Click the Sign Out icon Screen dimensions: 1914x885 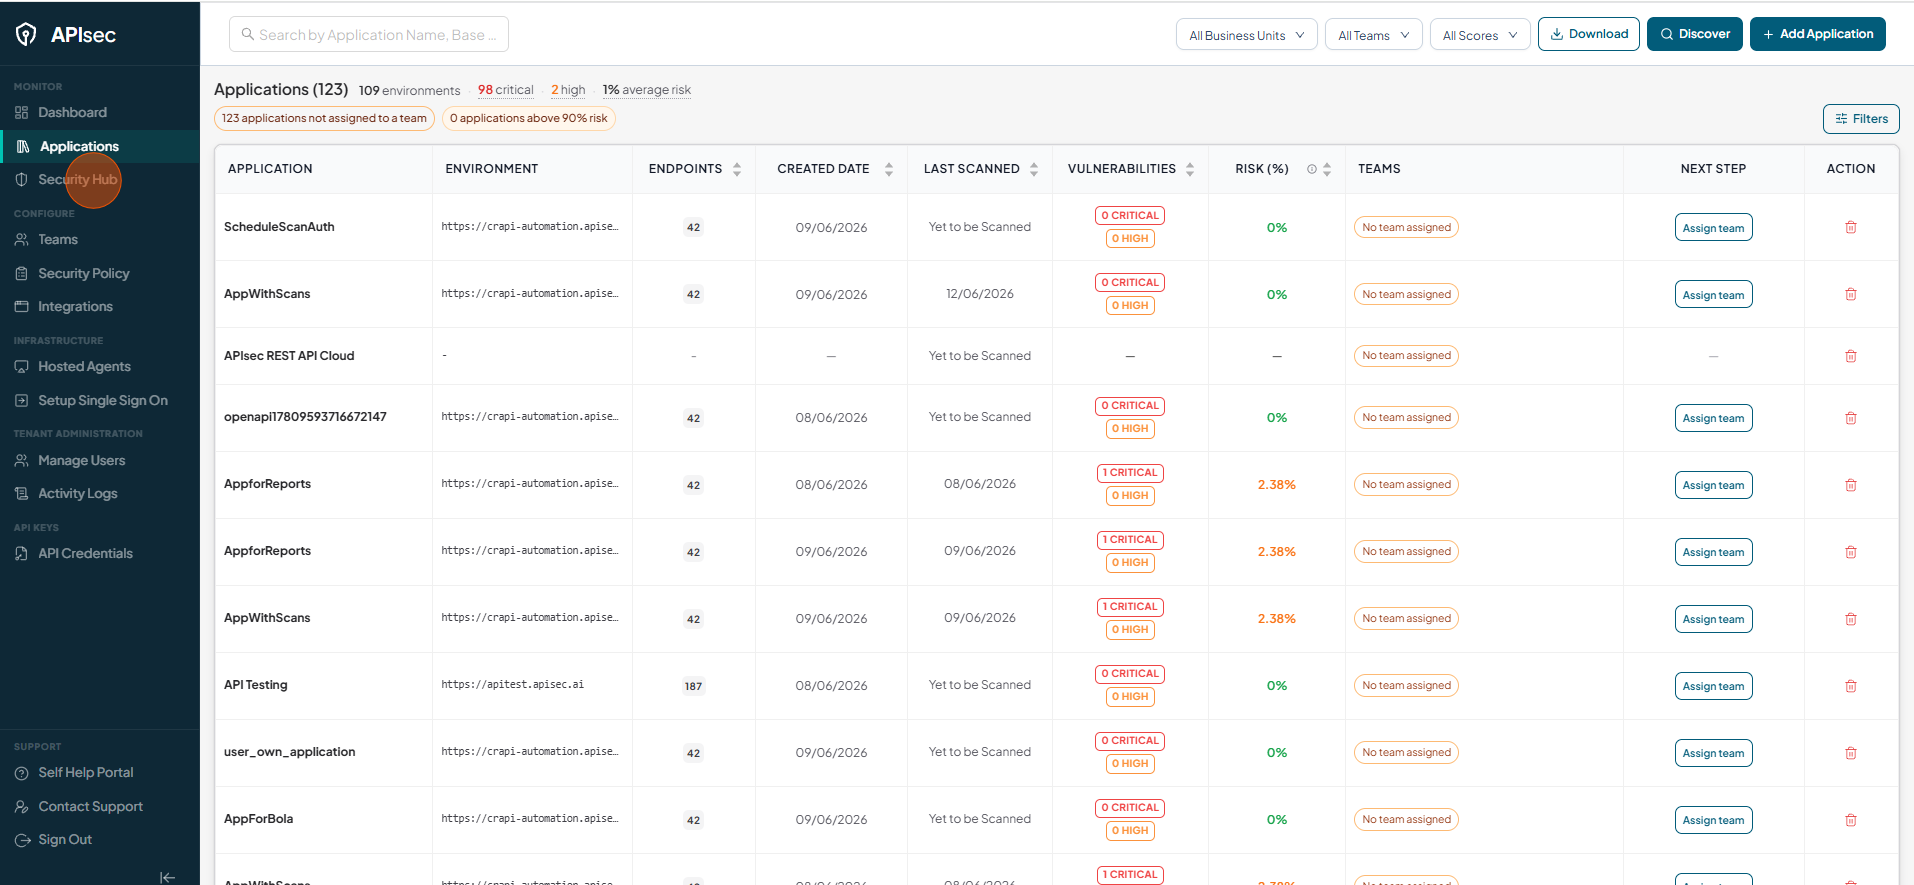[x=21, y=840]
